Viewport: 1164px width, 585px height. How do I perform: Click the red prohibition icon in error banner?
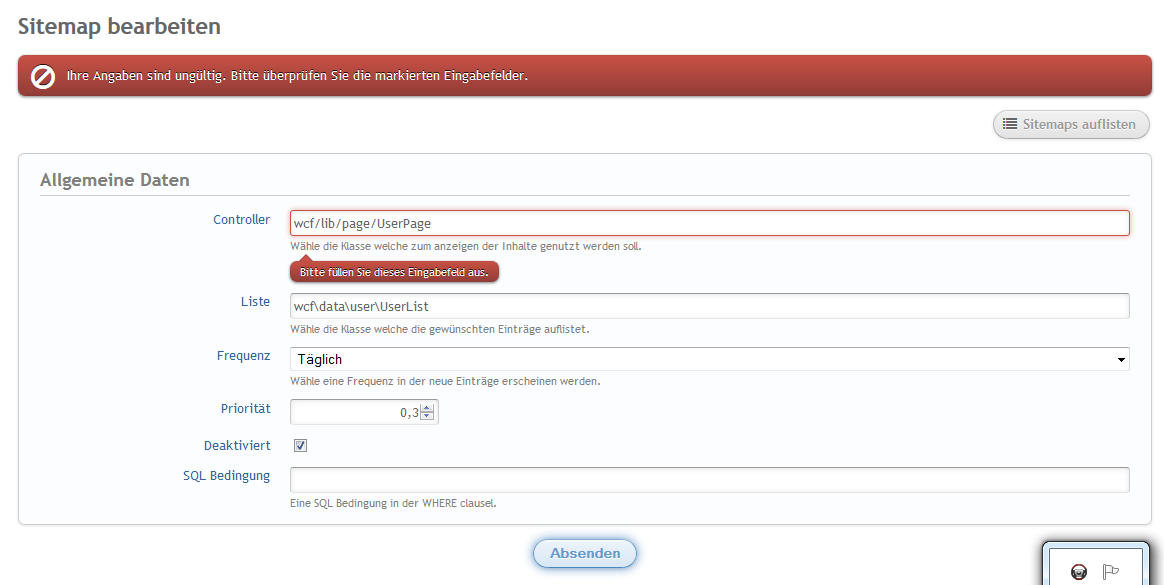click(43, 76)
